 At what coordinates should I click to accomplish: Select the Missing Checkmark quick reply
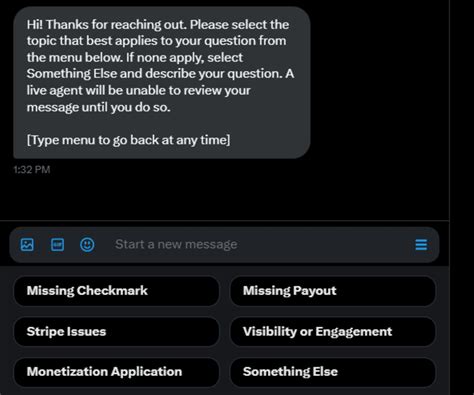(x=116, y=291)
